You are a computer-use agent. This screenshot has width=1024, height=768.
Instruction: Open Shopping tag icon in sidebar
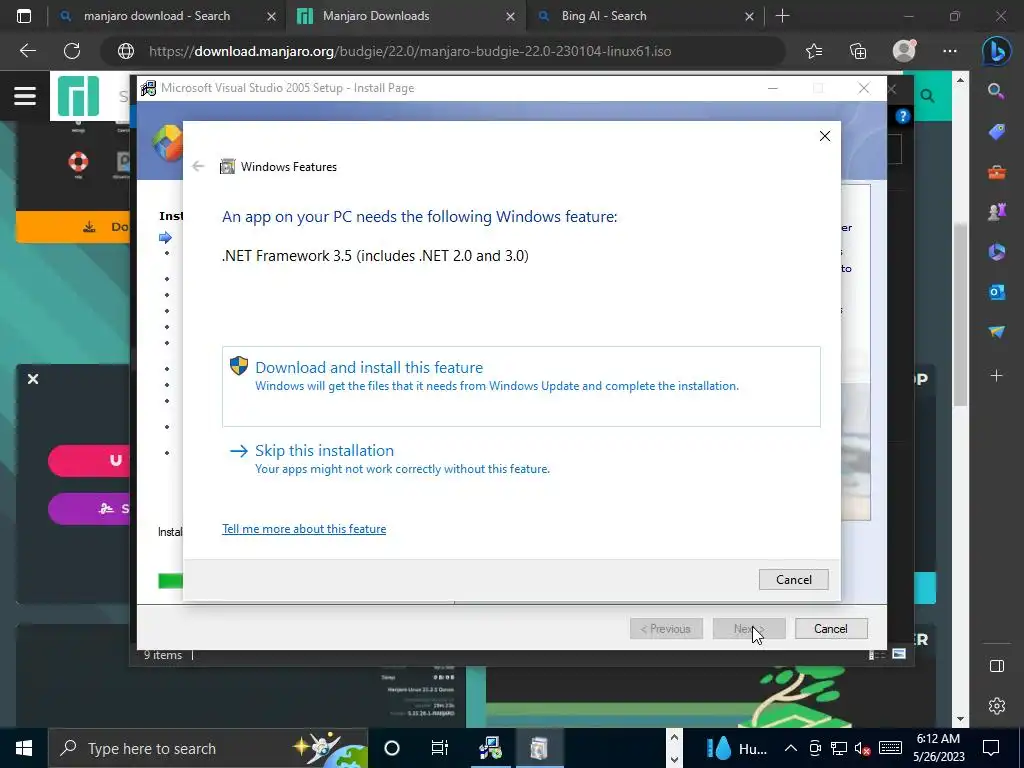pyautogui.click(x=997, y=131)
